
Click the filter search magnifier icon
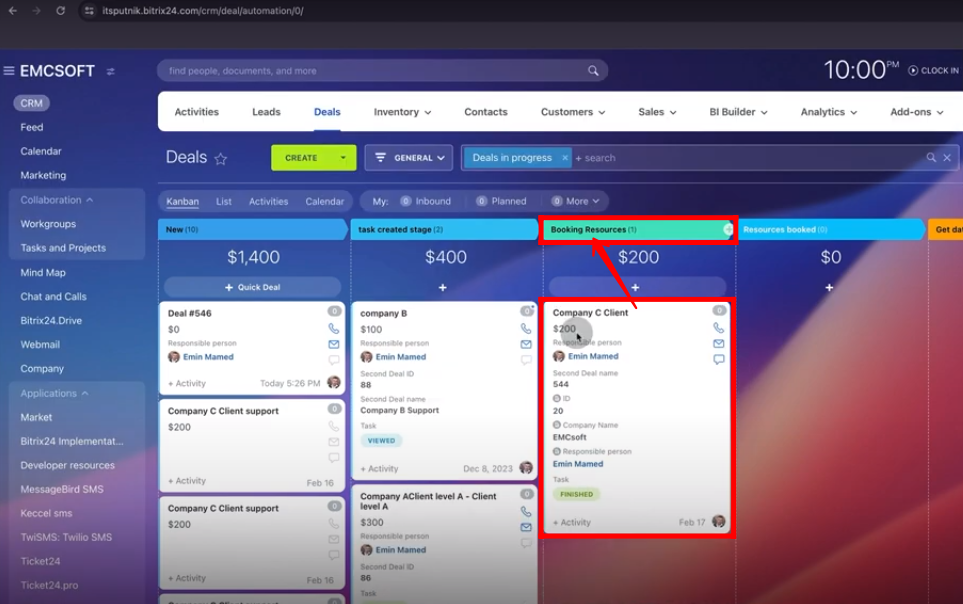tap(931, 158)
